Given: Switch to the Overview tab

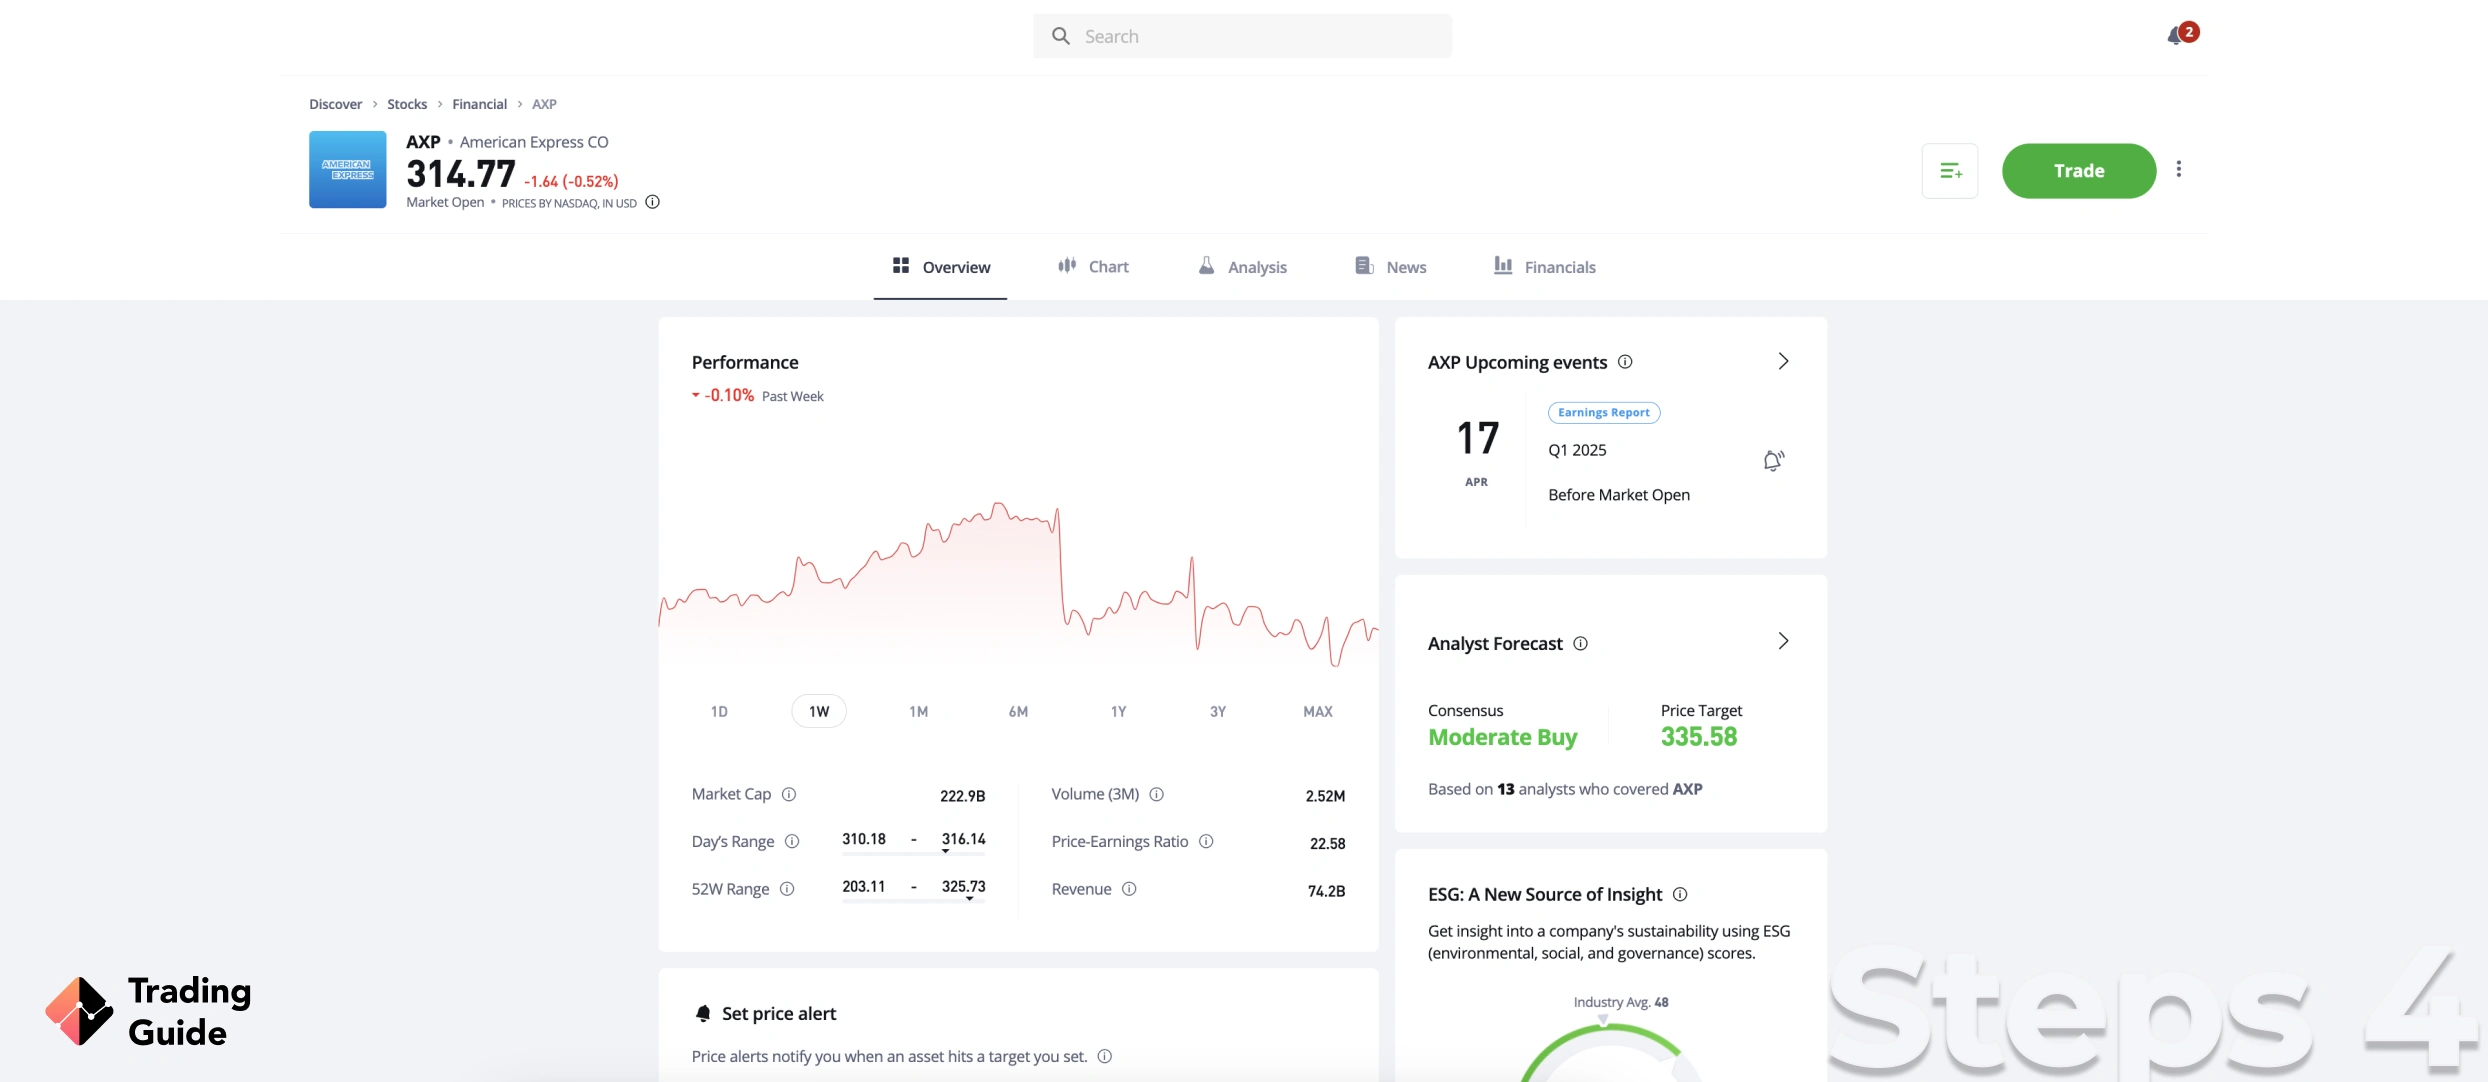Looking at the screenshot, I should pos(940,267).
